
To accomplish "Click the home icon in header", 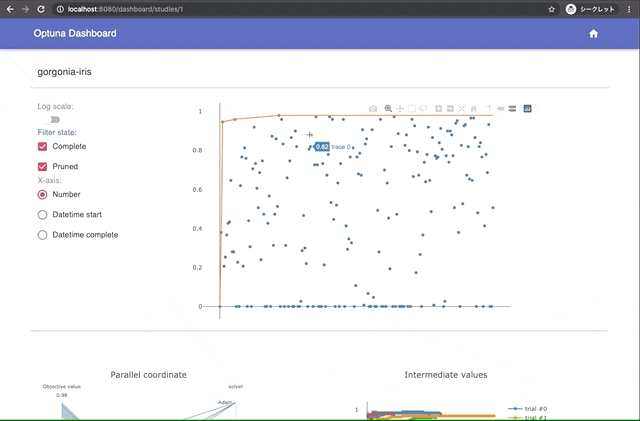I will pos(593,34).
